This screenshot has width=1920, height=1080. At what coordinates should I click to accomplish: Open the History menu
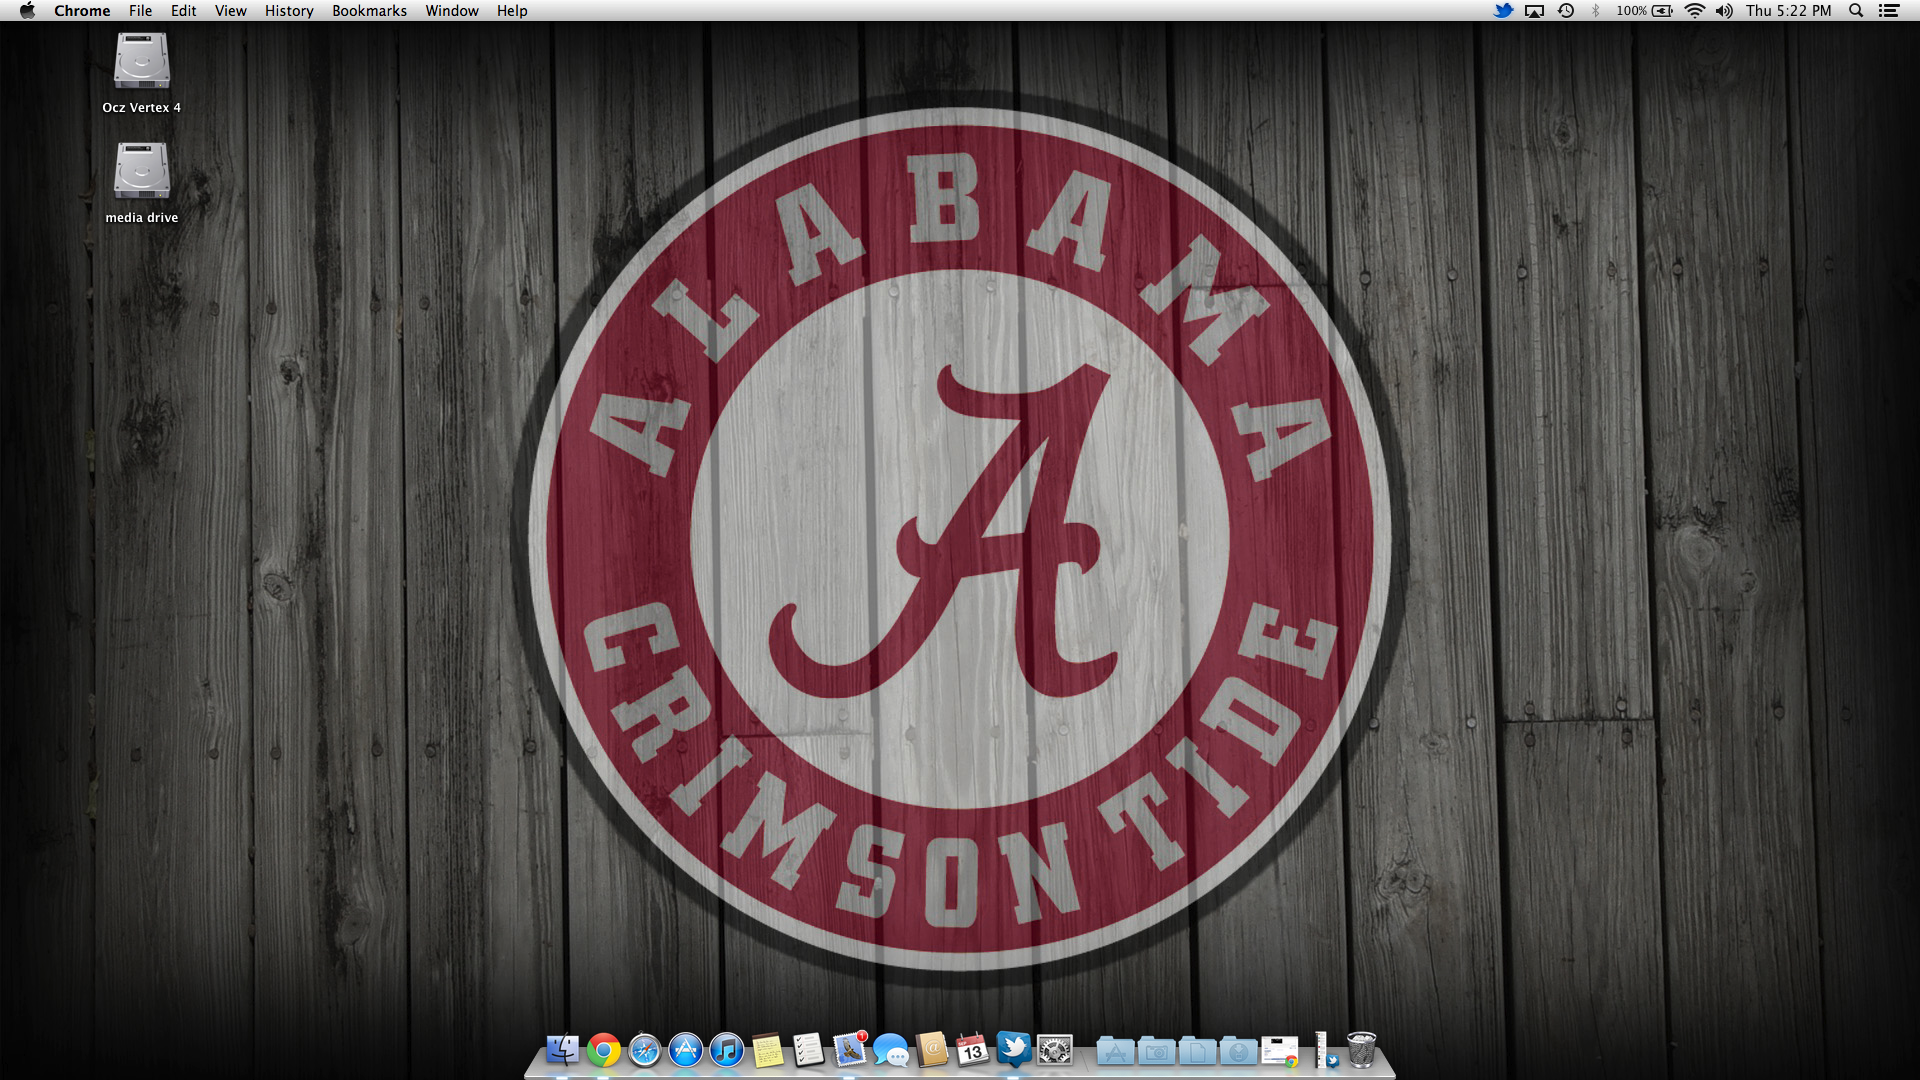tap(289, 11)
